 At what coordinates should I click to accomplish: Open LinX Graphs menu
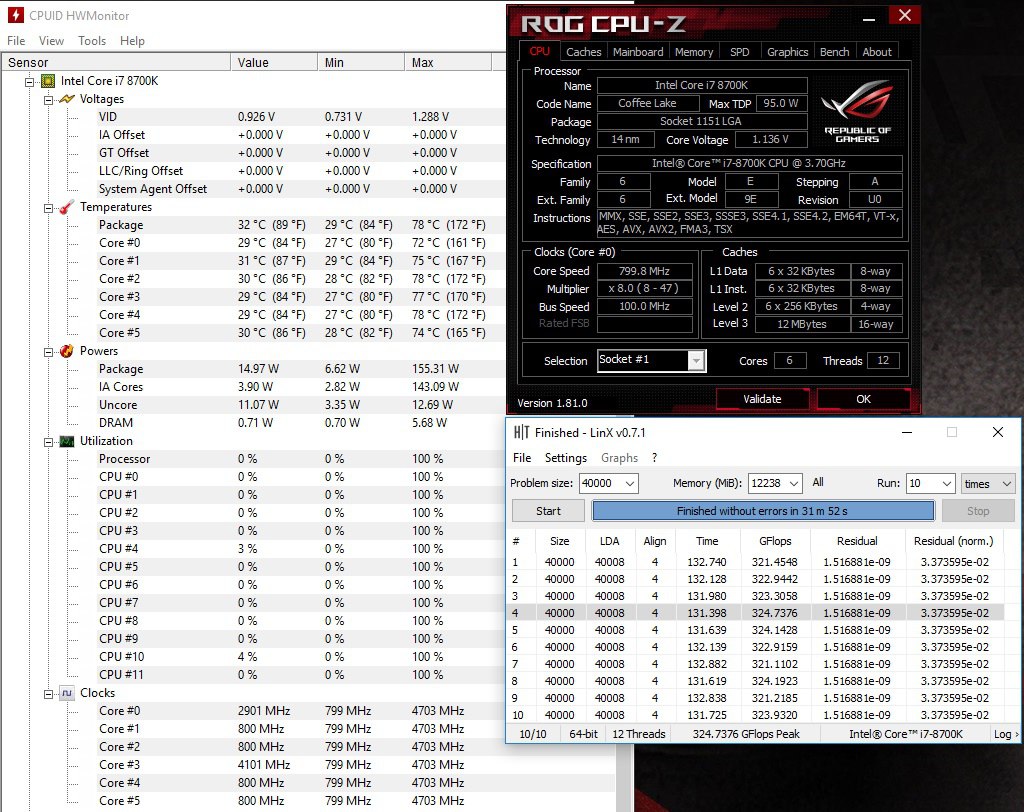coord(619,458)
